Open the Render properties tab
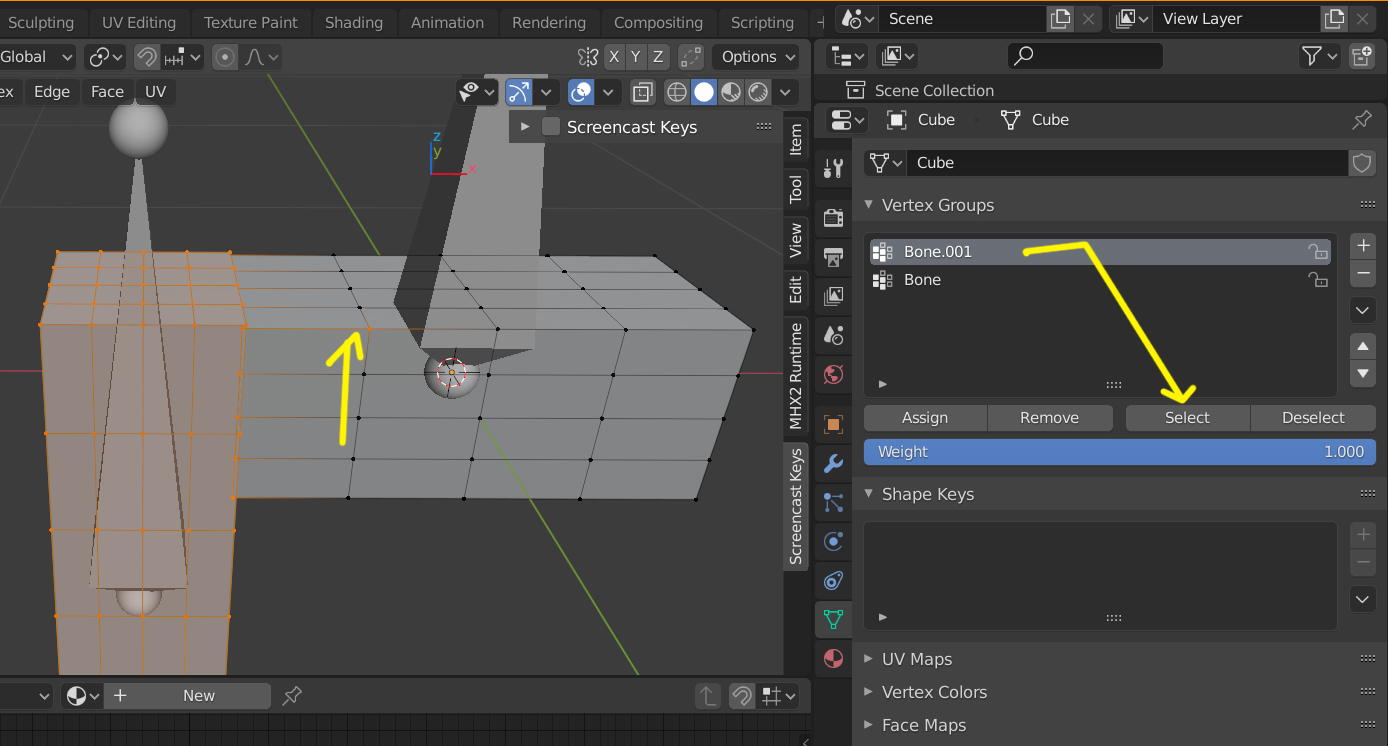Image resolution: width=1388 pixels, height=746 pixels. tap(833, 217)
